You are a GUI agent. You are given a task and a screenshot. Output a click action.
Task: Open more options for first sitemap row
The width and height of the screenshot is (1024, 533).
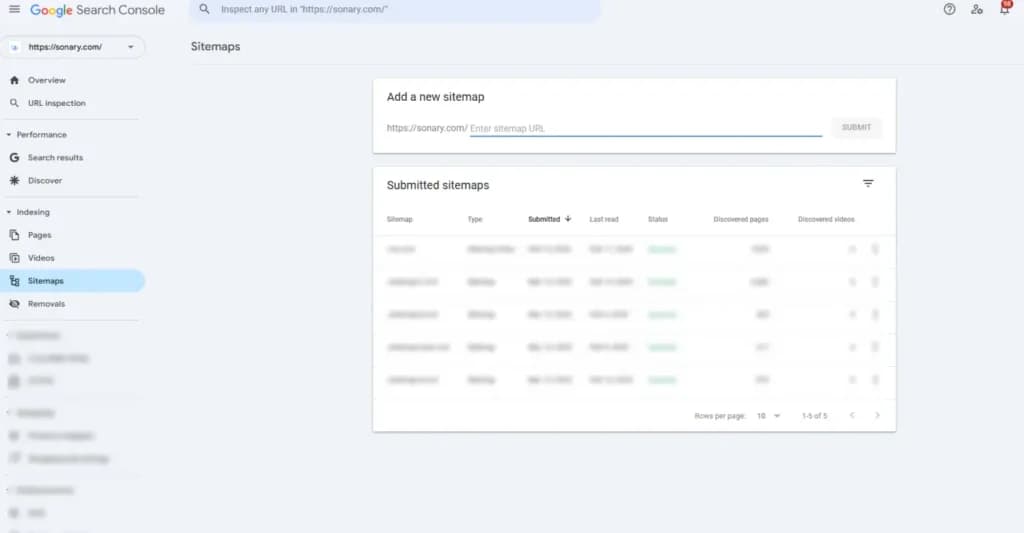(x=875, y=249)
